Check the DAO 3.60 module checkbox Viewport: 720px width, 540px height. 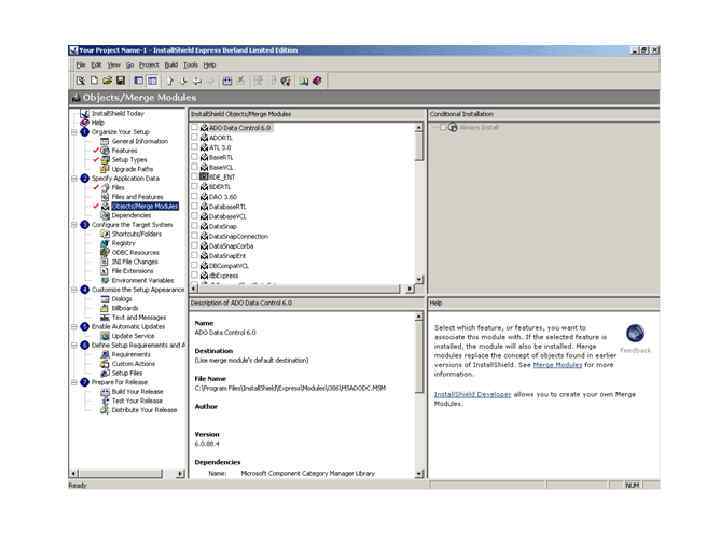194,196
